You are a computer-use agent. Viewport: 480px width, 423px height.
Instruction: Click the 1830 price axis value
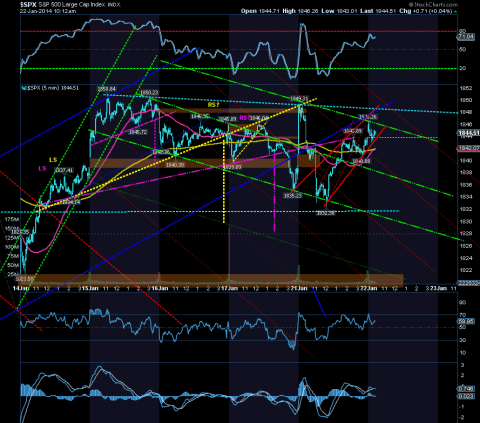pyautogui.click(x=466, y=221)
